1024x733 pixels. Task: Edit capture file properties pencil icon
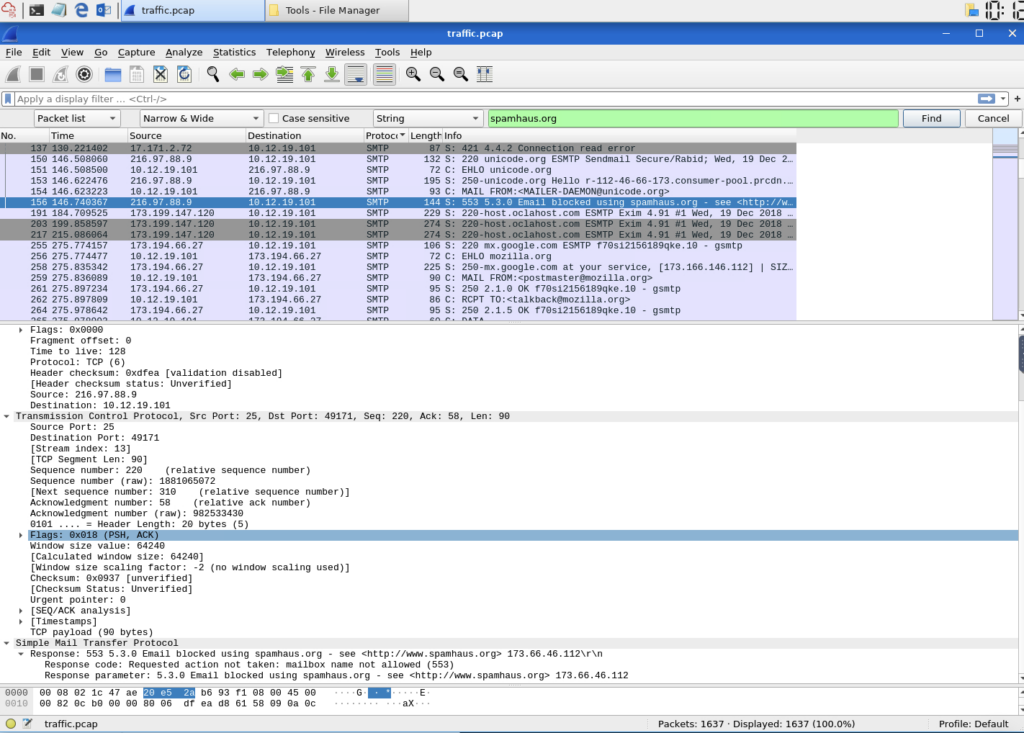point(27,723)
